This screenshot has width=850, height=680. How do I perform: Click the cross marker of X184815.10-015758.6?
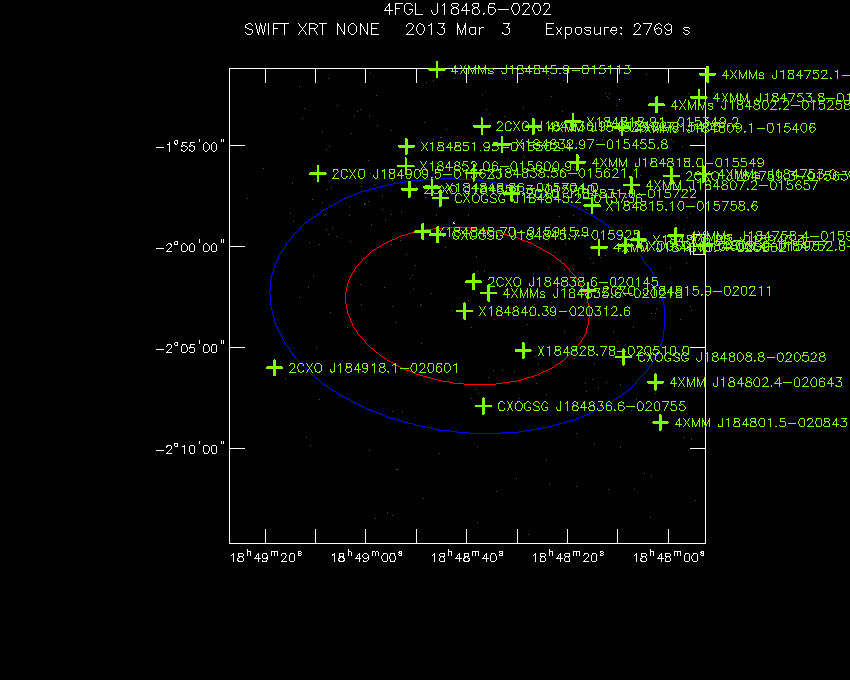[591, 206]
